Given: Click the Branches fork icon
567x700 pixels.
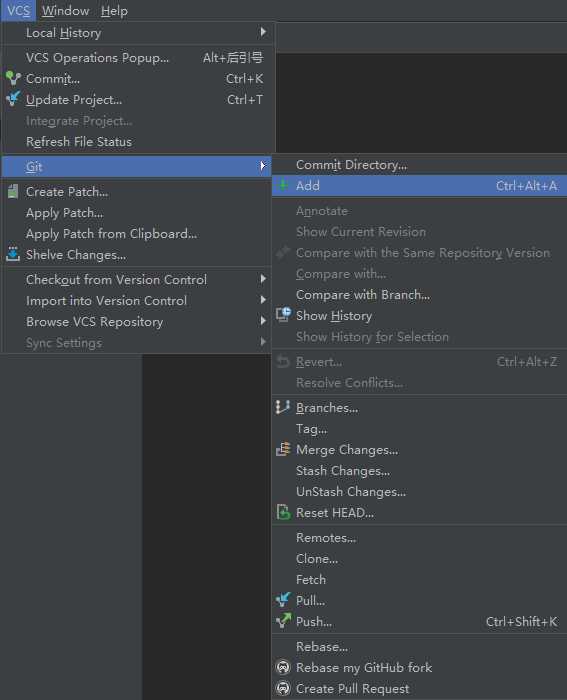Looking at the screenshot, I should [283, 407].
